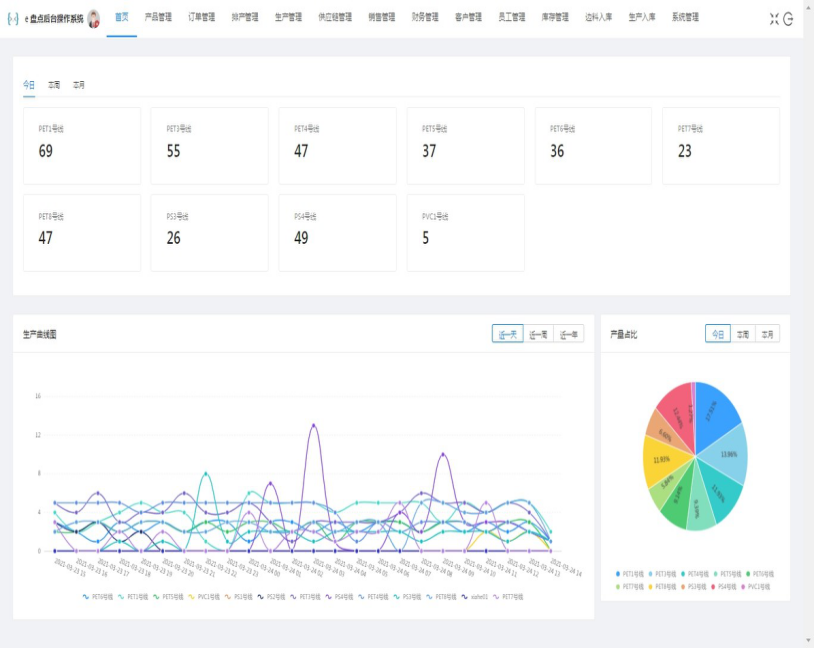This screenshot has width=814, height=648.
Task: Open the 库存管理 menu item
Action: point(555,18)
